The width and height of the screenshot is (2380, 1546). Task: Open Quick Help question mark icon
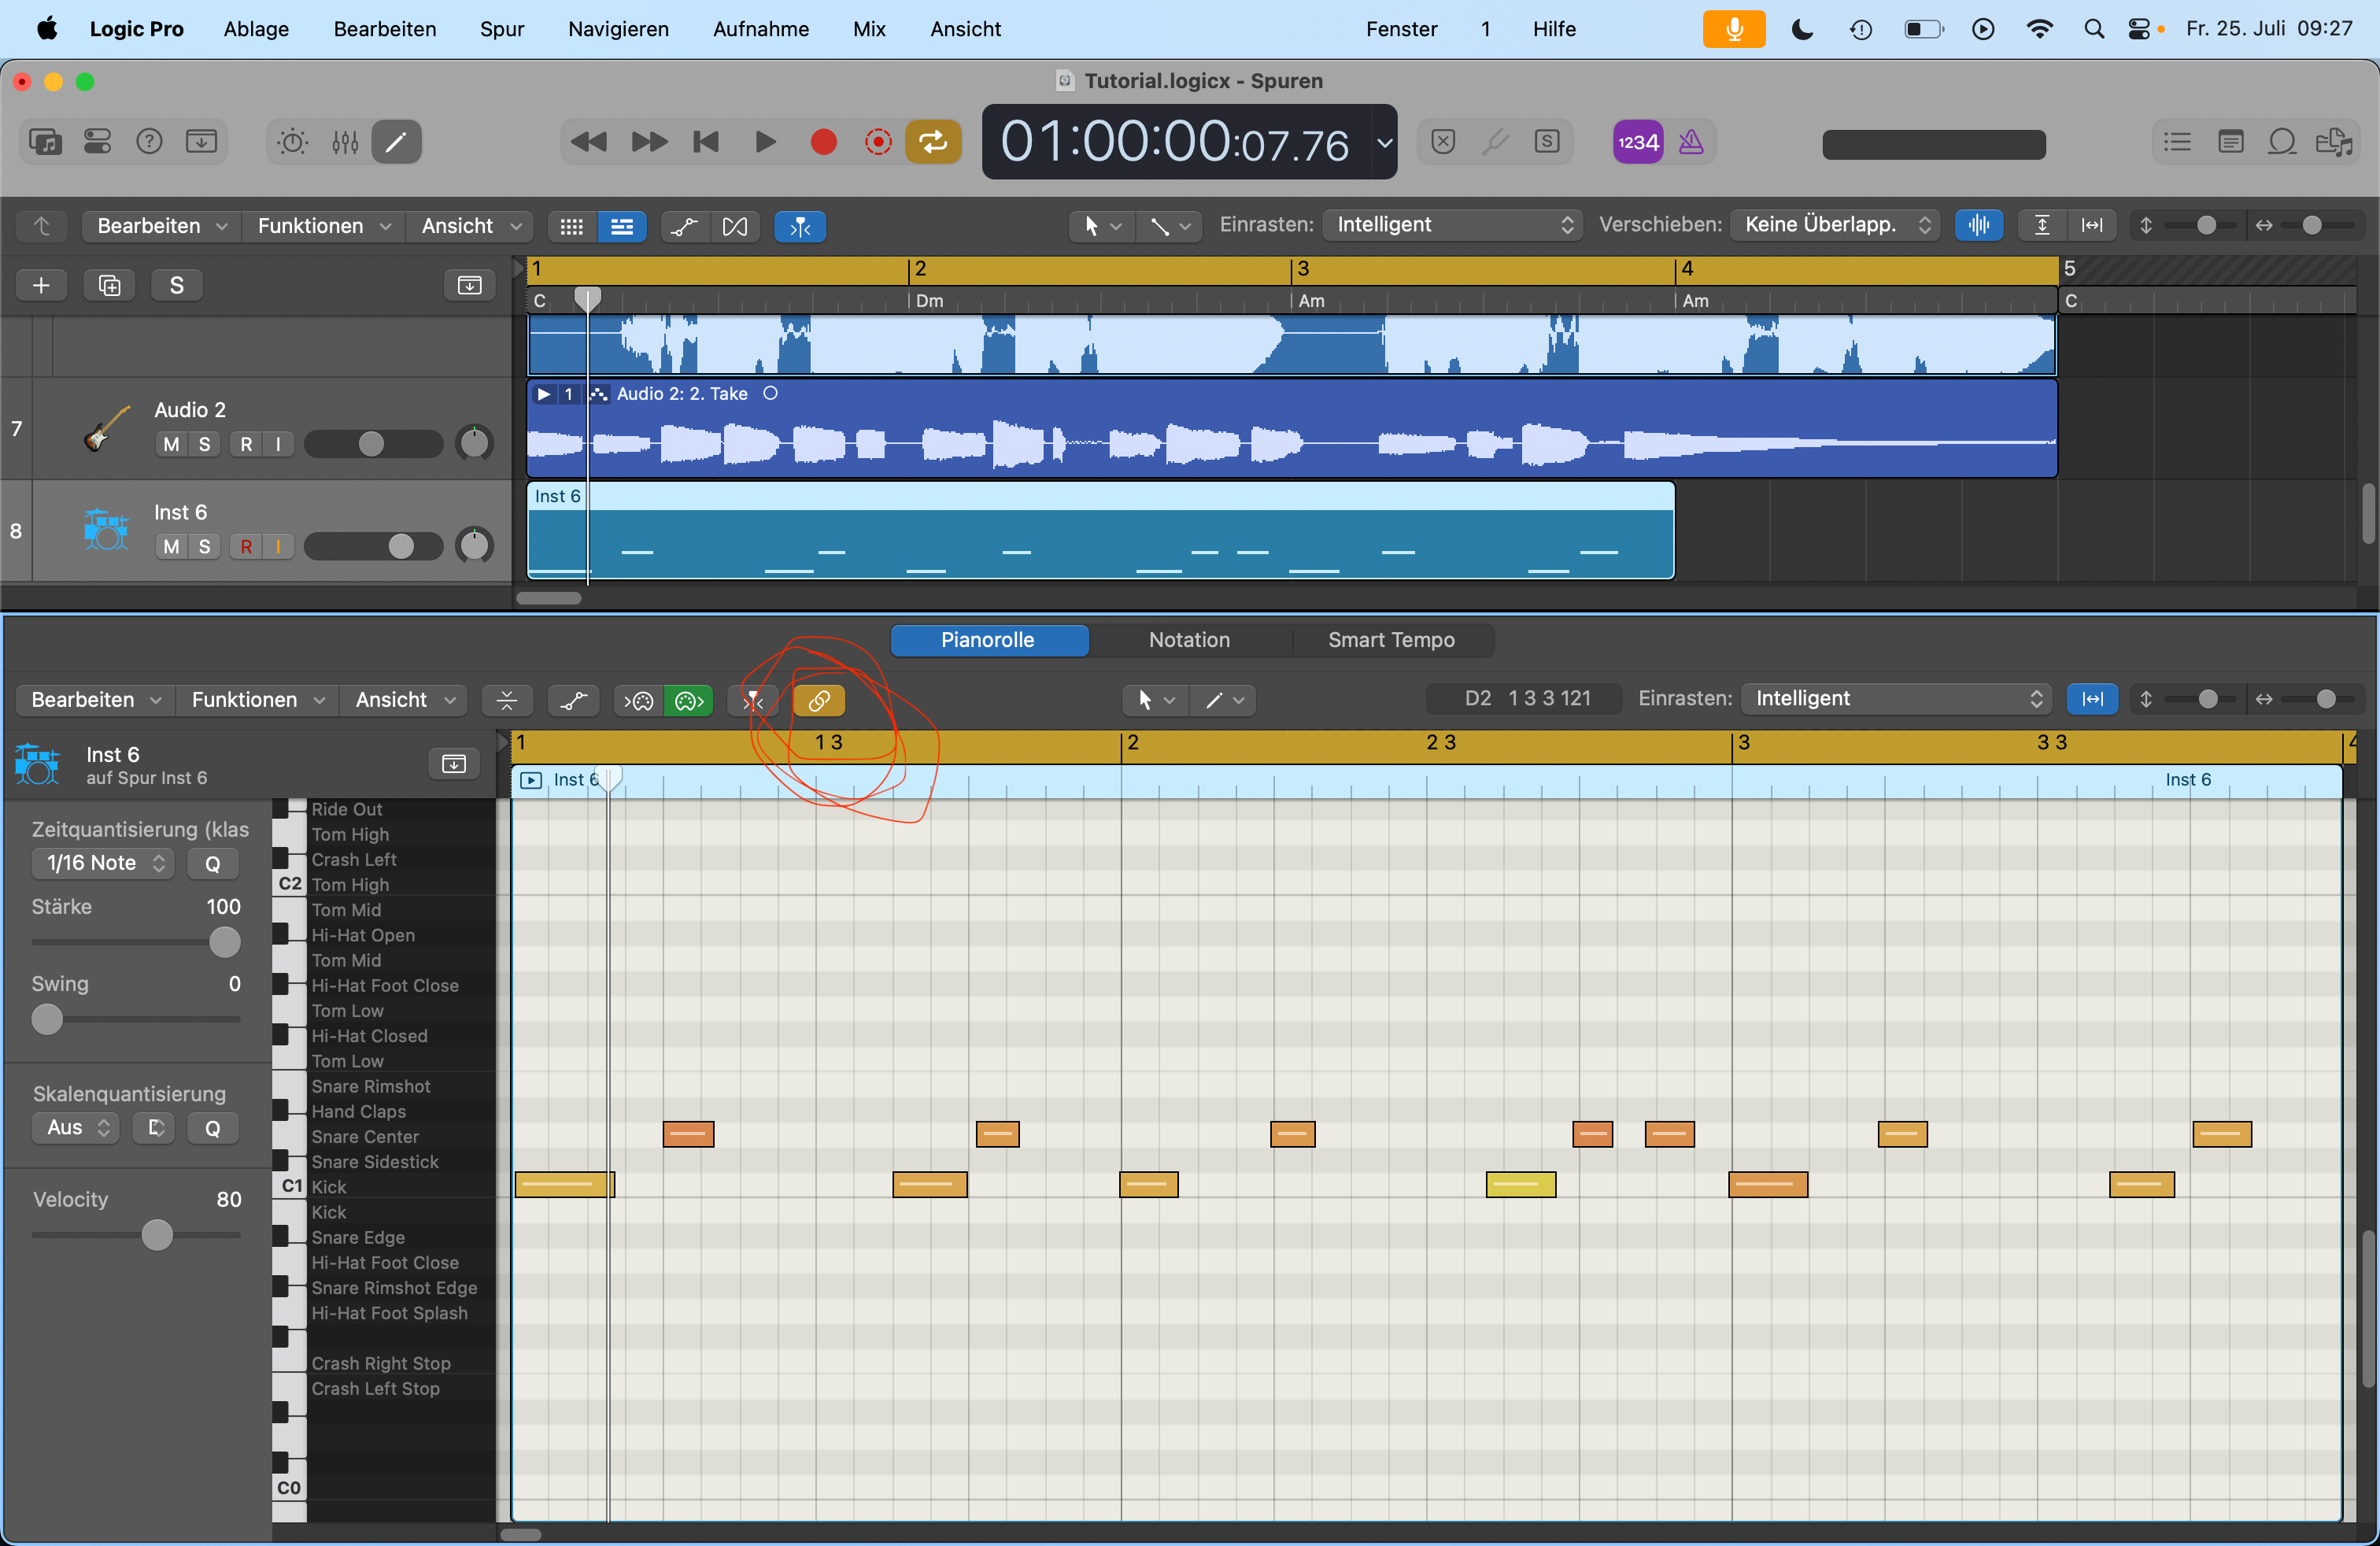click(149, 142)
